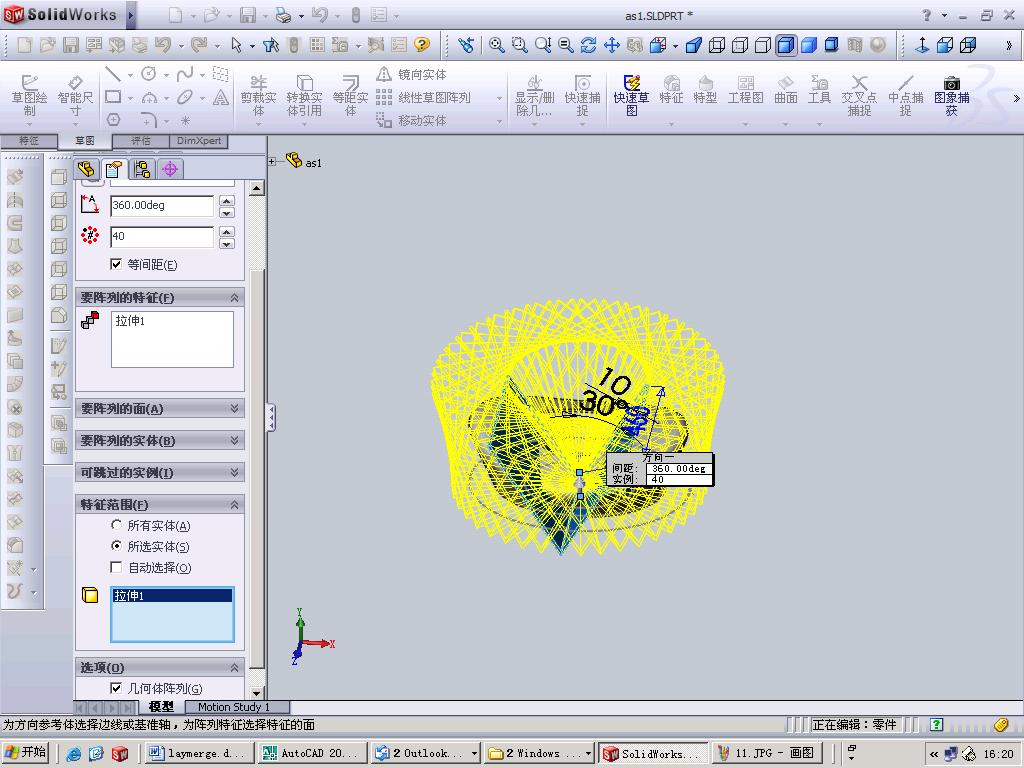
Task: Click the Polygon sketch tool
Action: click(x=113, y=120)
